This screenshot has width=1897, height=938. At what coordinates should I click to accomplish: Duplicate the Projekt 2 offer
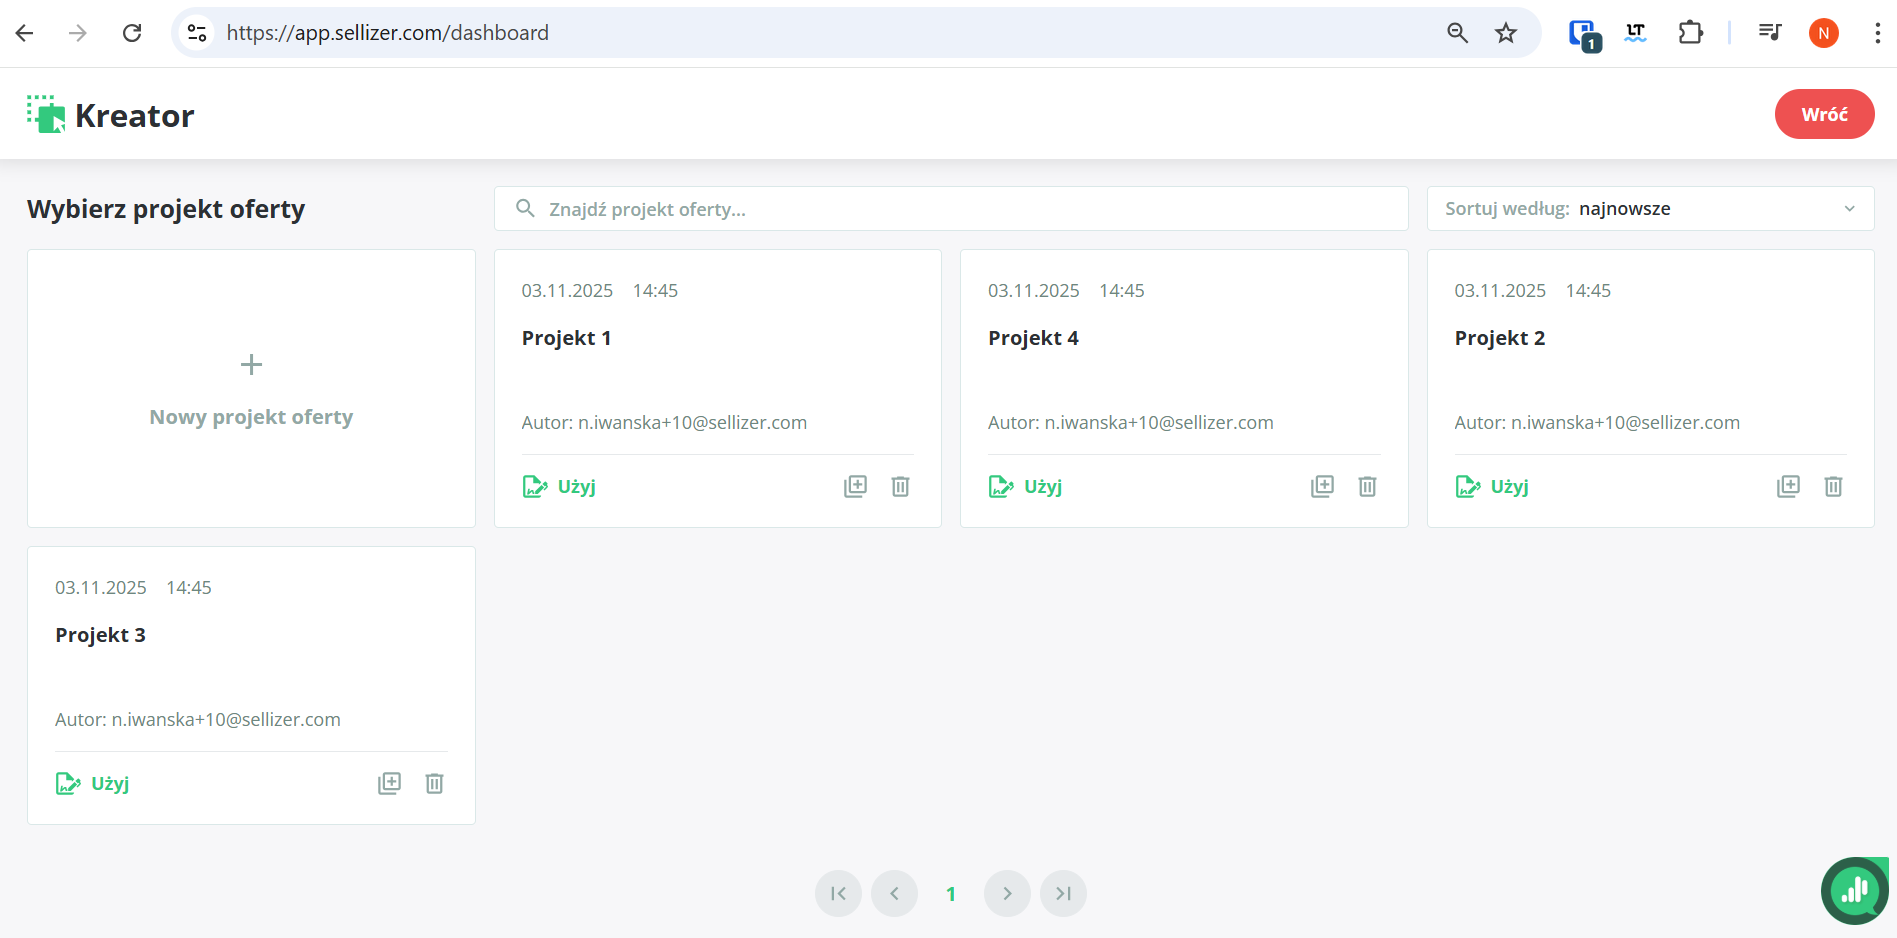(1788, 486)
